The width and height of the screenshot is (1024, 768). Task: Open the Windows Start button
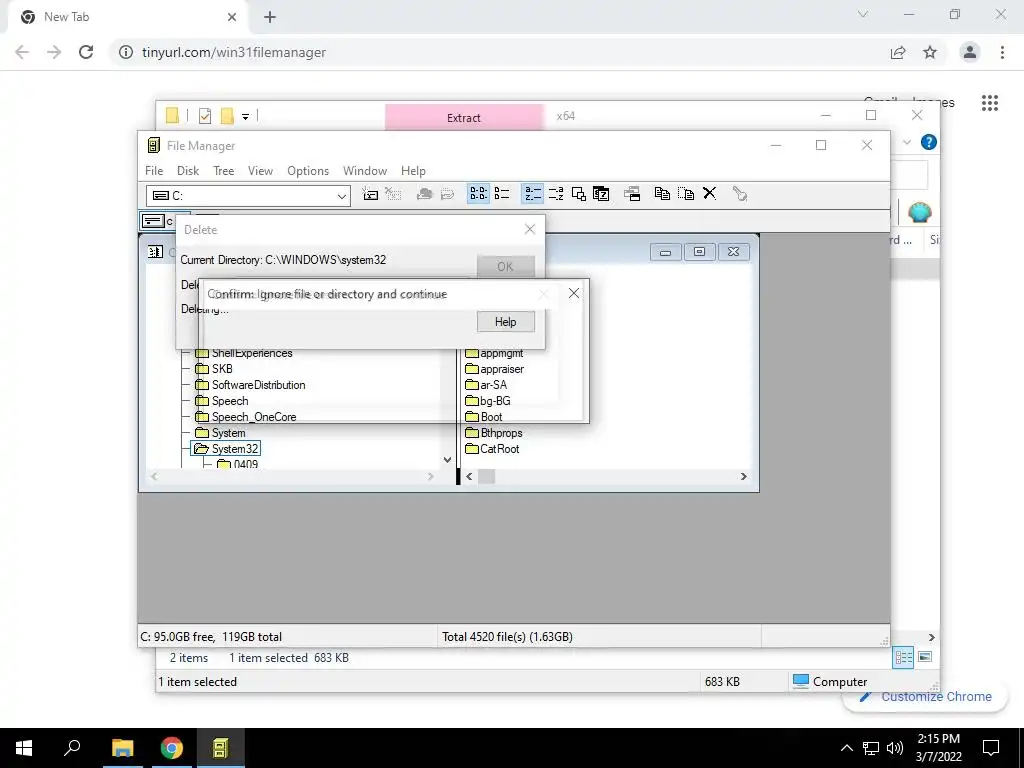point(24,748)
